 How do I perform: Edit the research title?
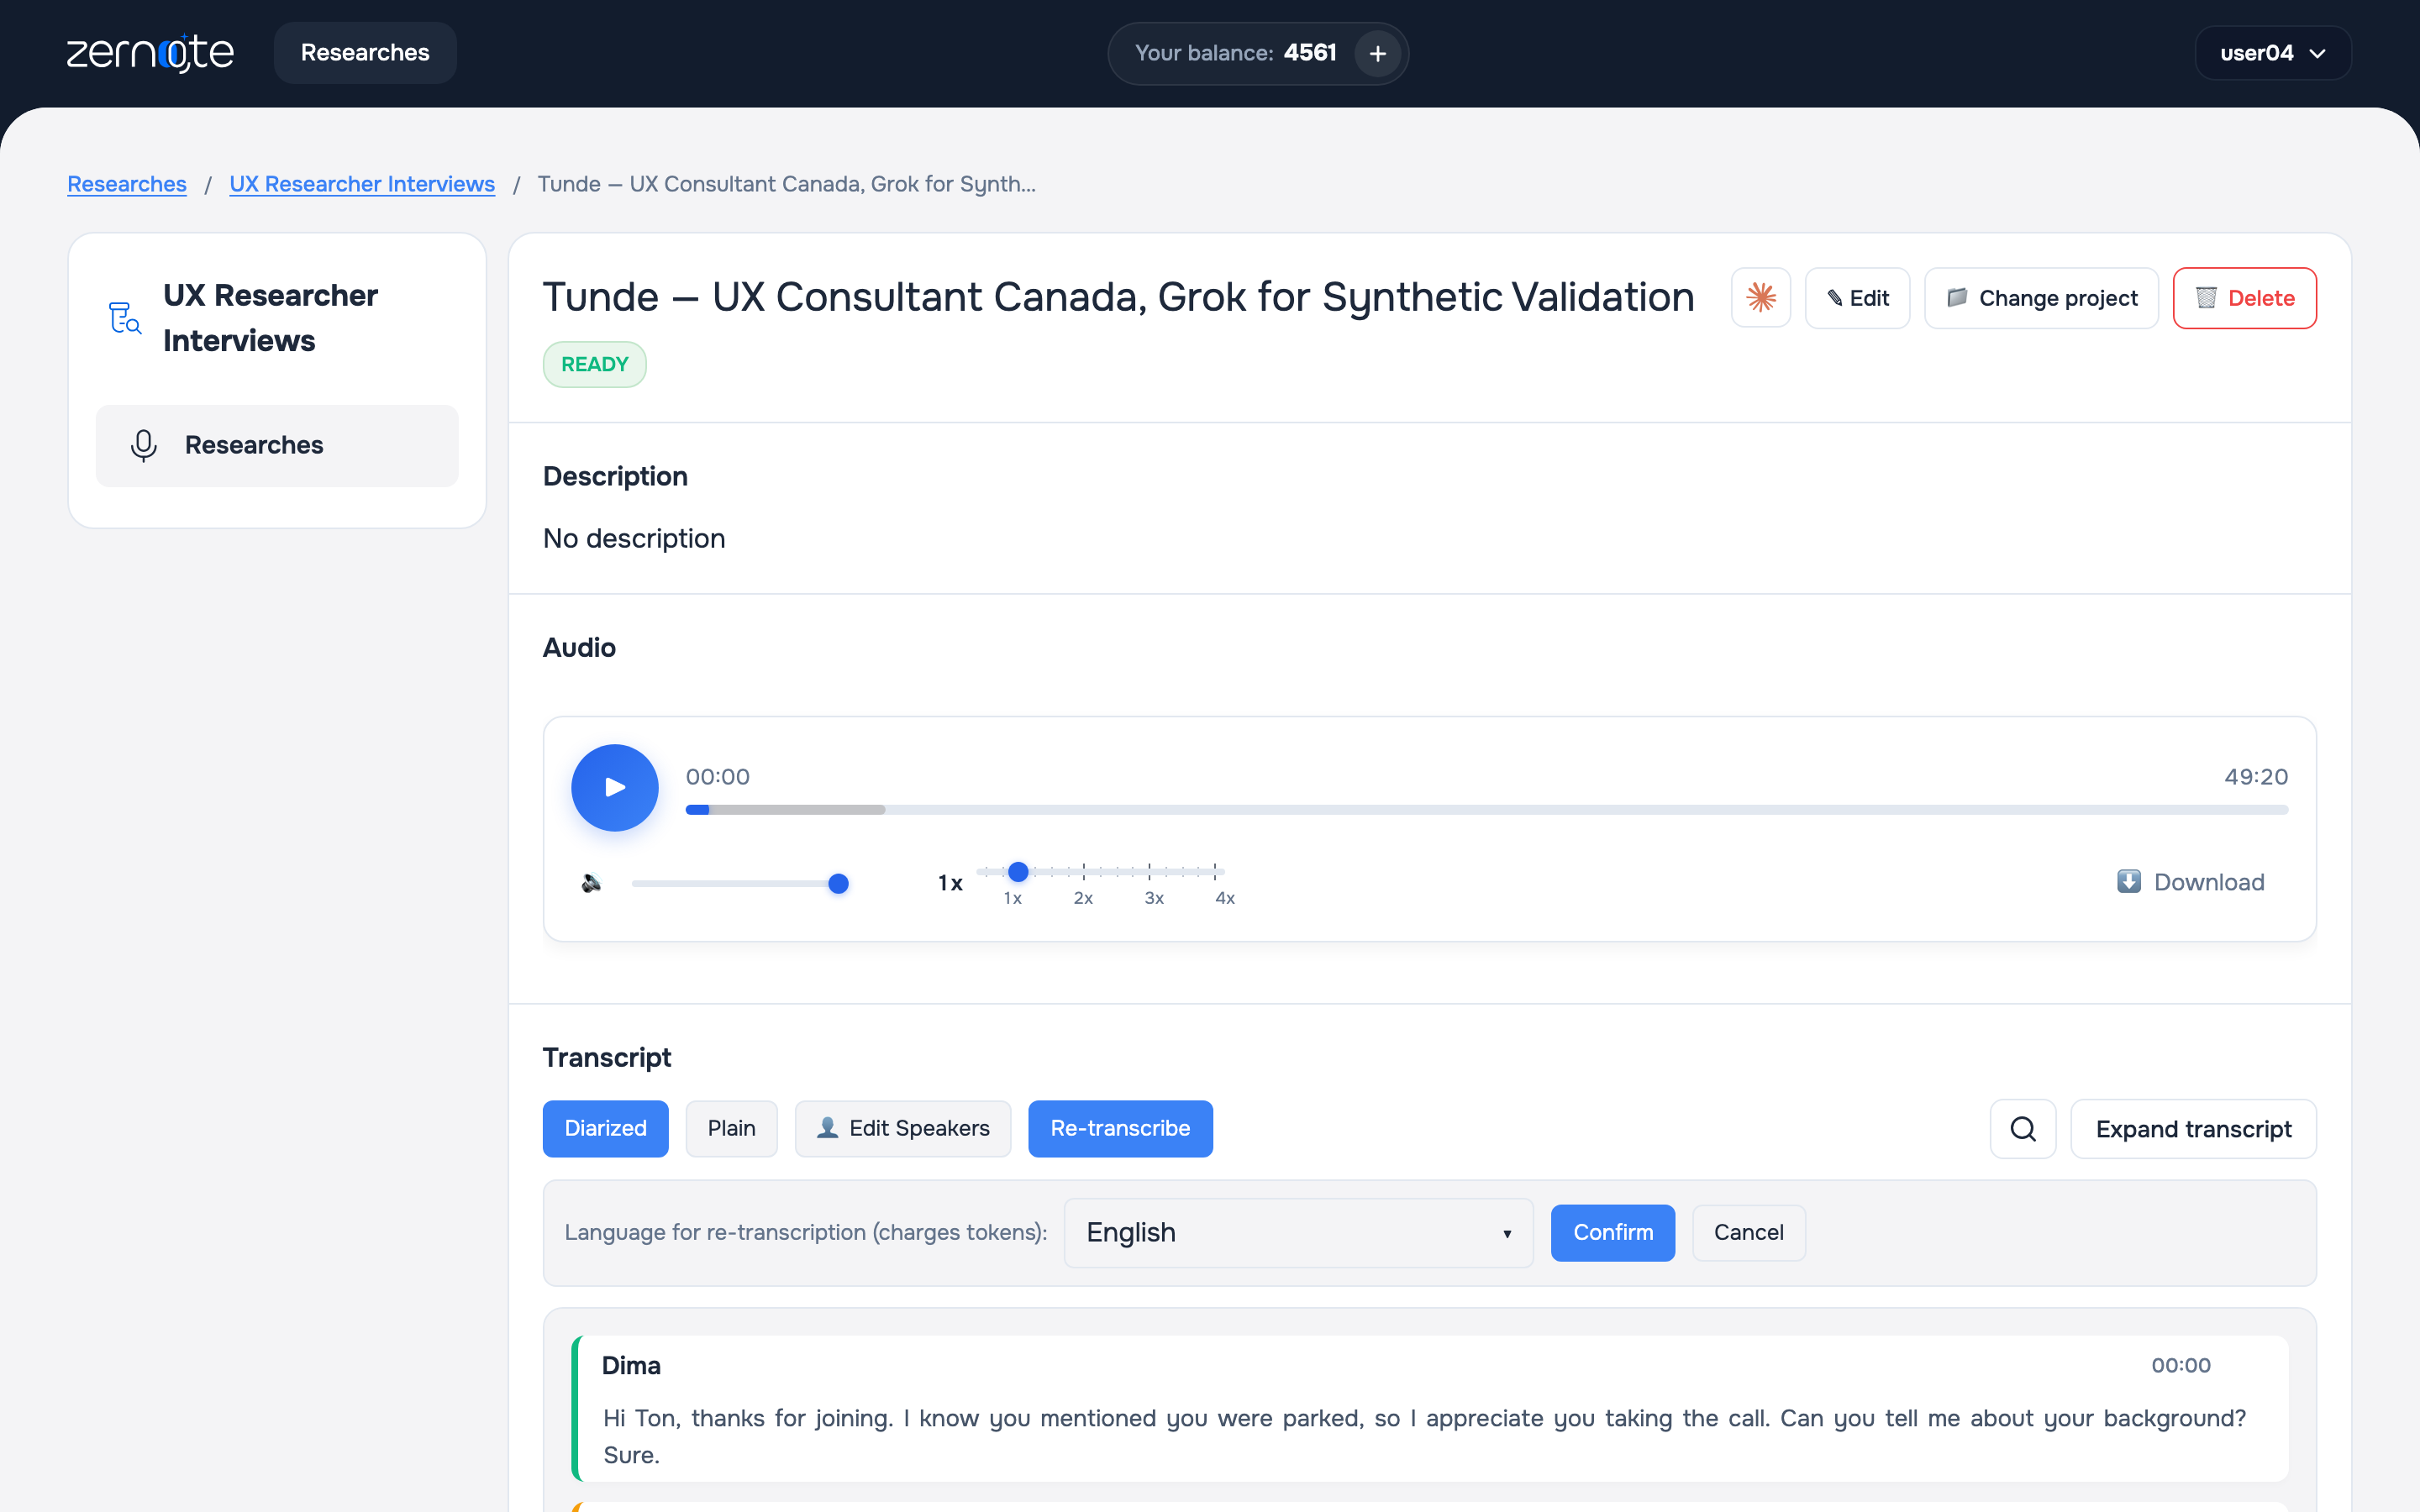point(1857,298)
